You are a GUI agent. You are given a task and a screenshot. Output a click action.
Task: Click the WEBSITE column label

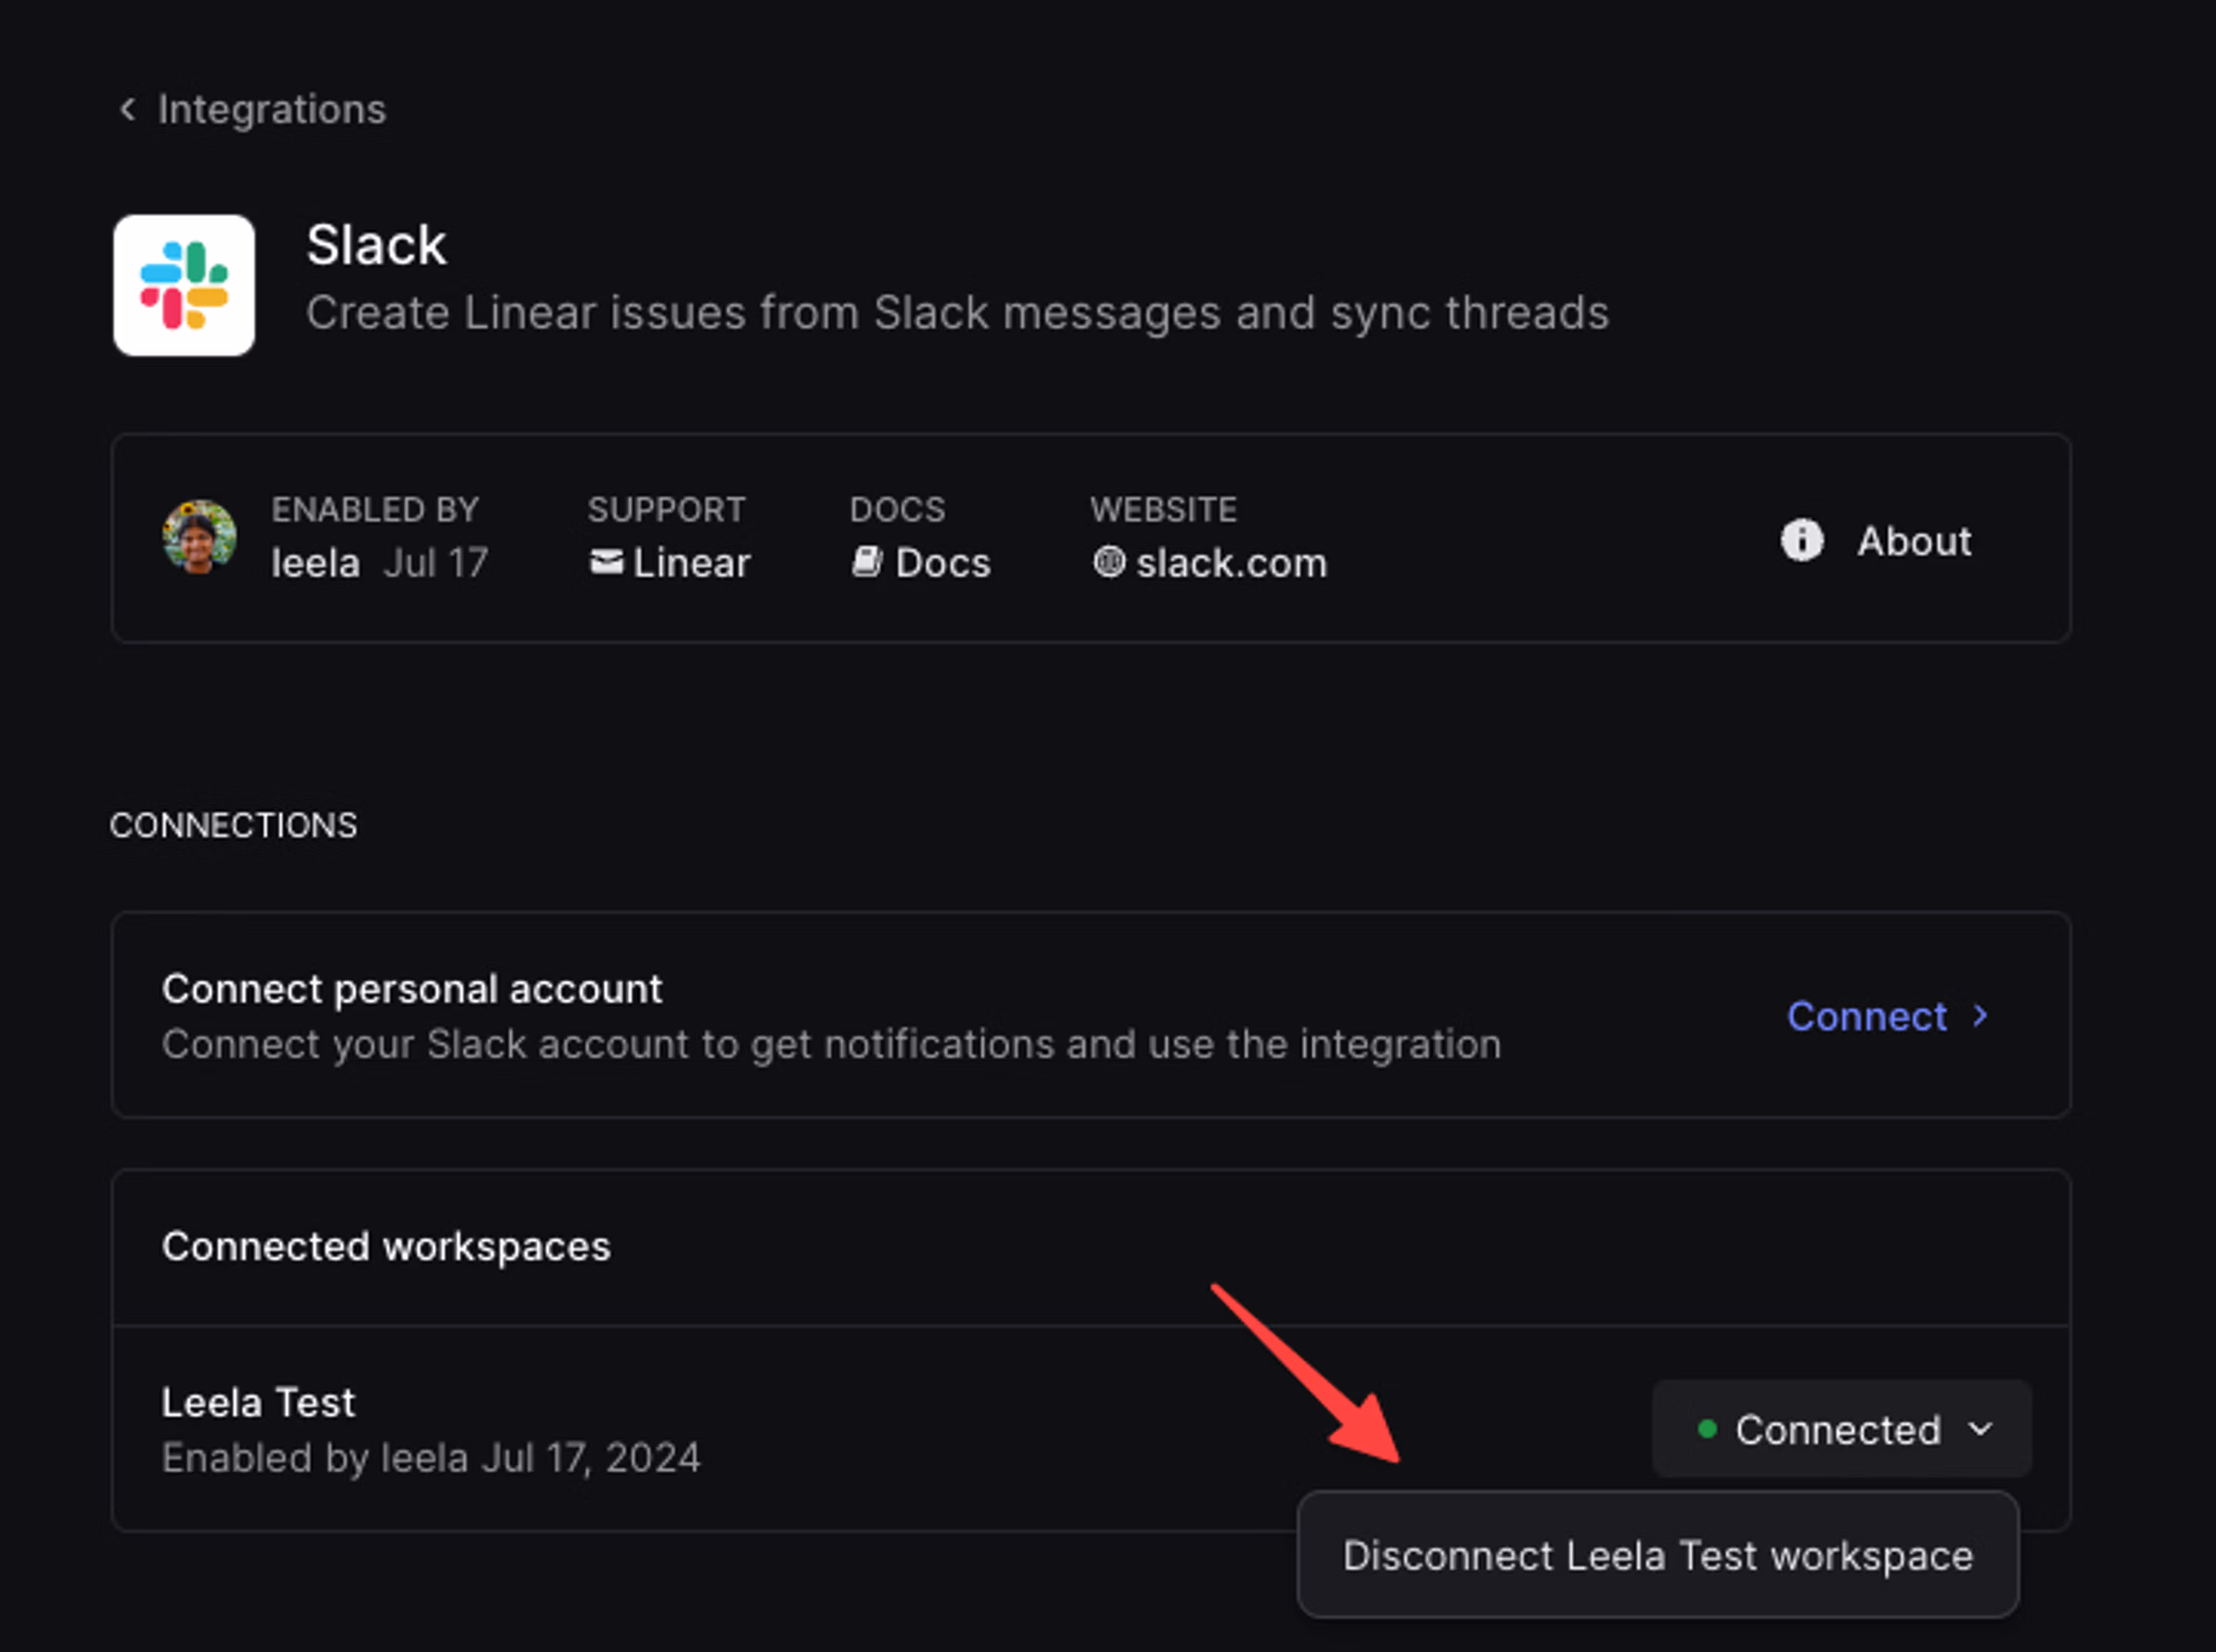point(1163,509)
